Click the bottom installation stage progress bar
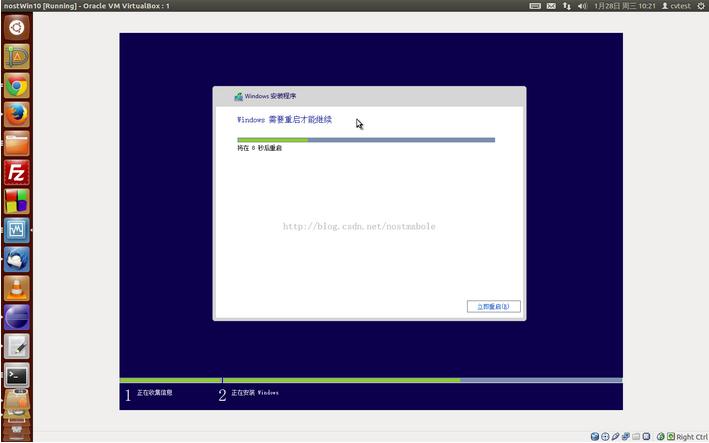 point(371,380)
